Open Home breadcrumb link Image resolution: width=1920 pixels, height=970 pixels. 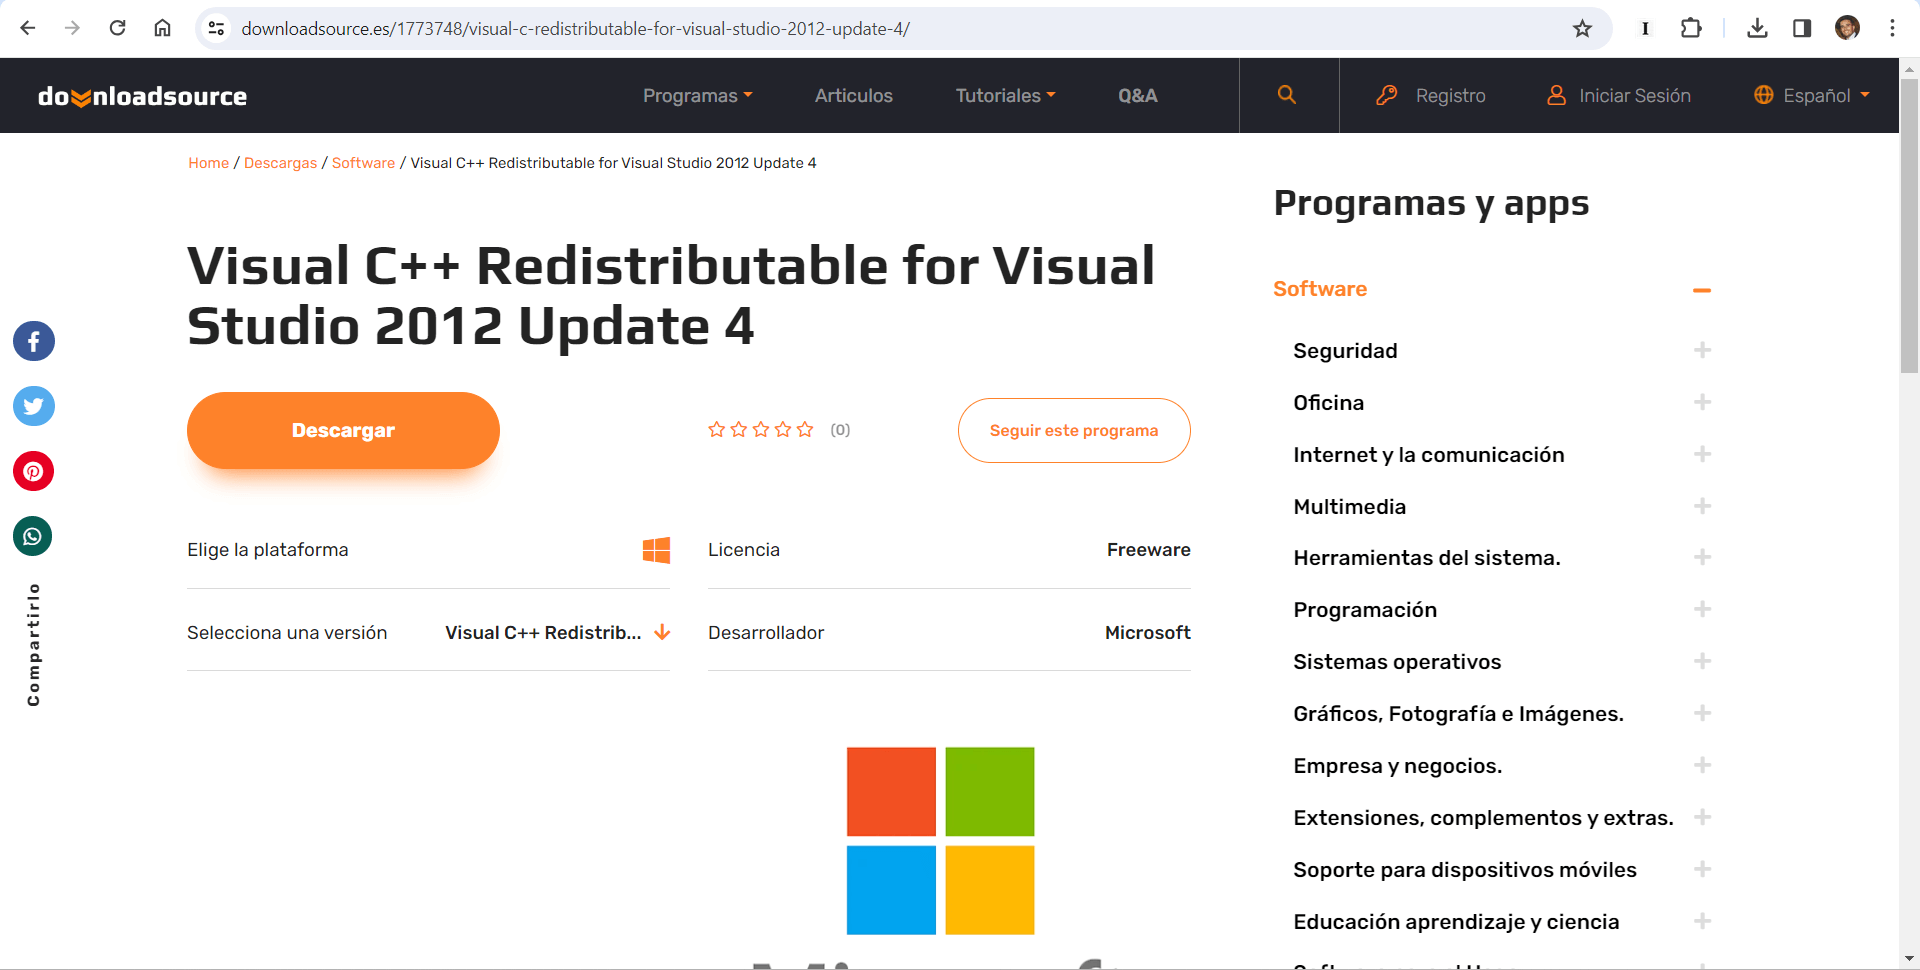coord(208,163)
